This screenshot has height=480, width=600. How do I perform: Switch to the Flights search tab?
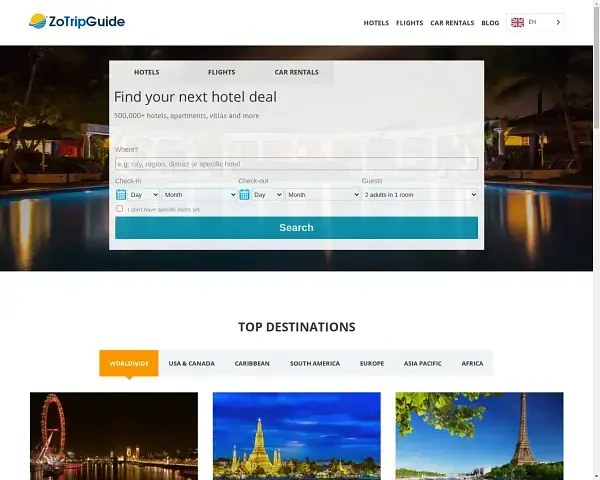coord(222,72)
